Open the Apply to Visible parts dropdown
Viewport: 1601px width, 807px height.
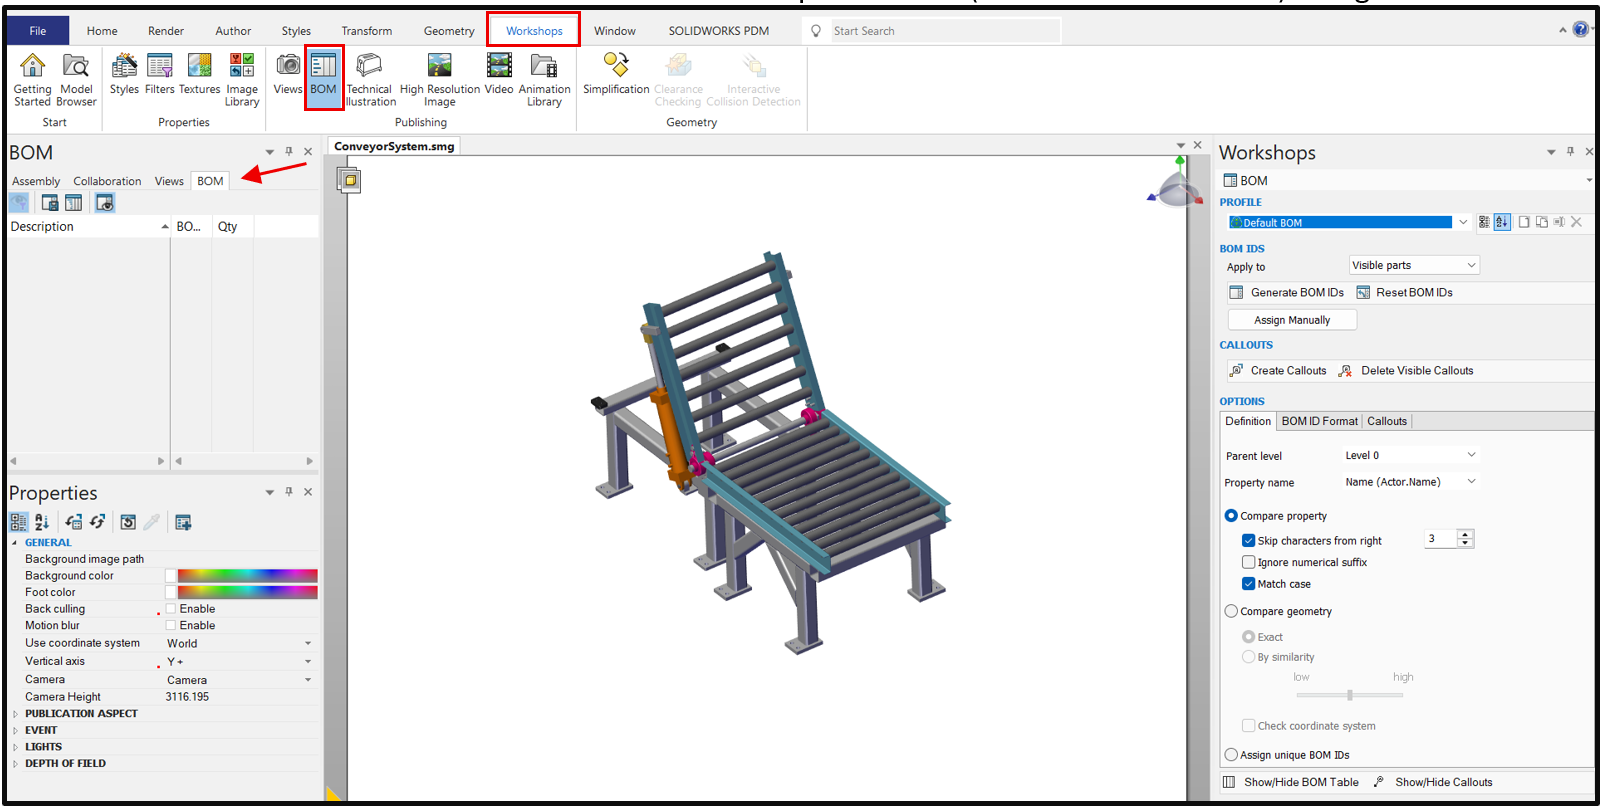1413,265
